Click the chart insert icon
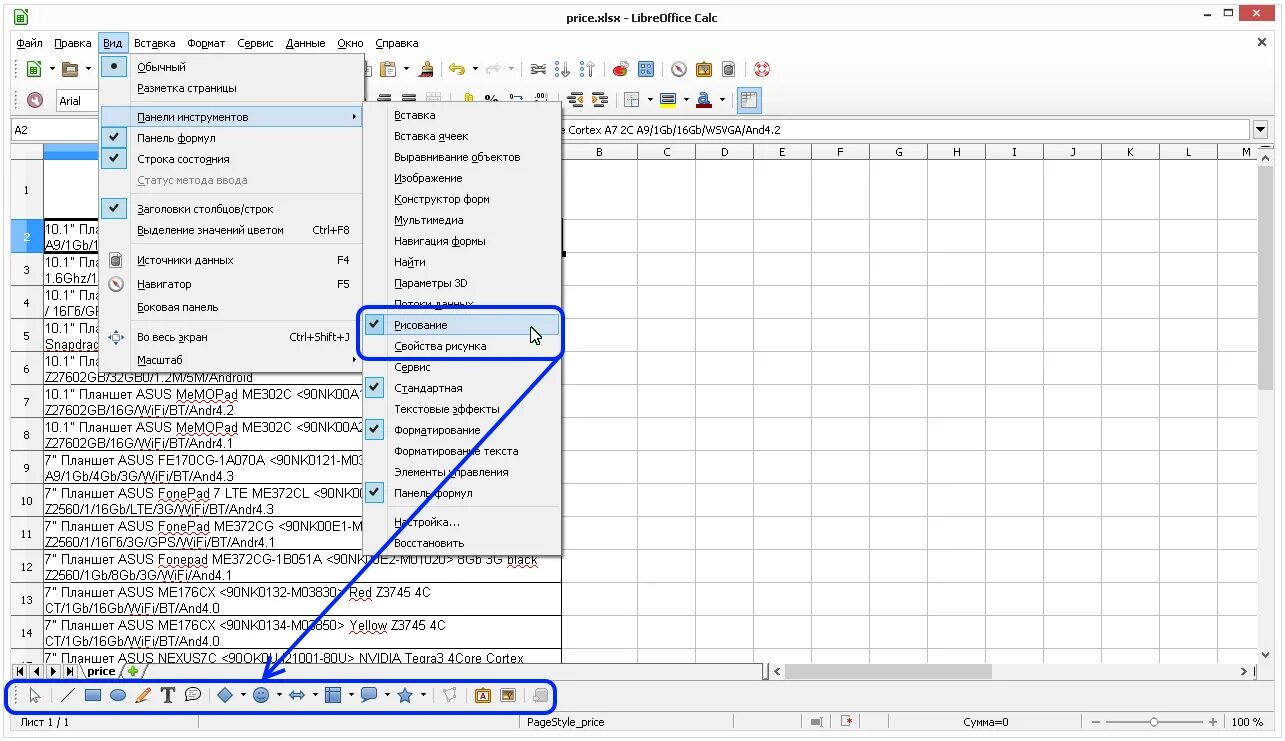 [x=620, y=69]
